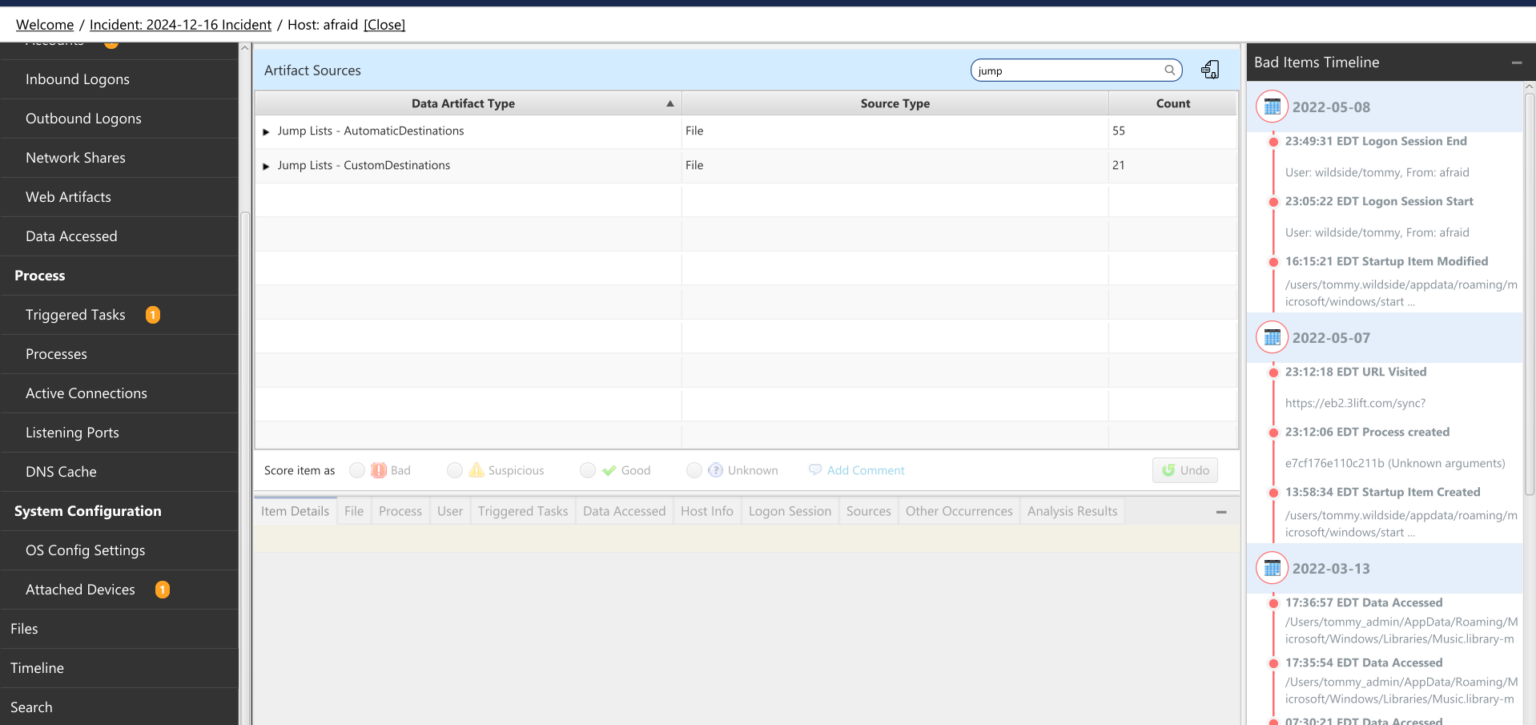This screenshot has width=1536, height=725.
Task: Click the 2022-05-07 calendar icon
Action: pyautogui.click(x=1272, y=338)
